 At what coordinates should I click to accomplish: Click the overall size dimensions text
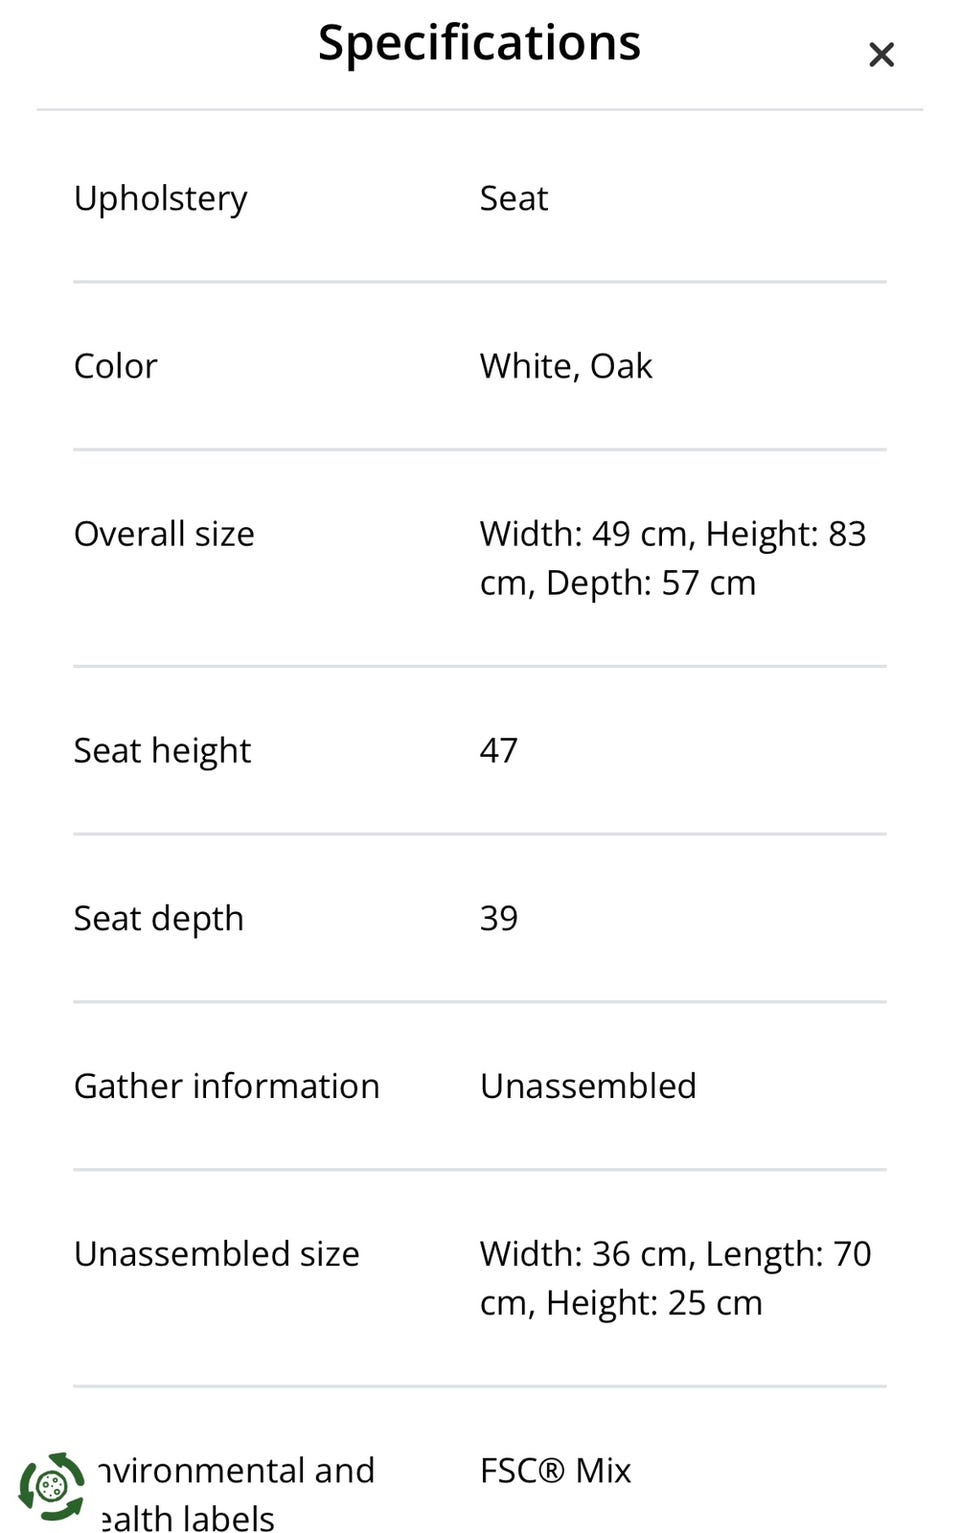(672, 558)
